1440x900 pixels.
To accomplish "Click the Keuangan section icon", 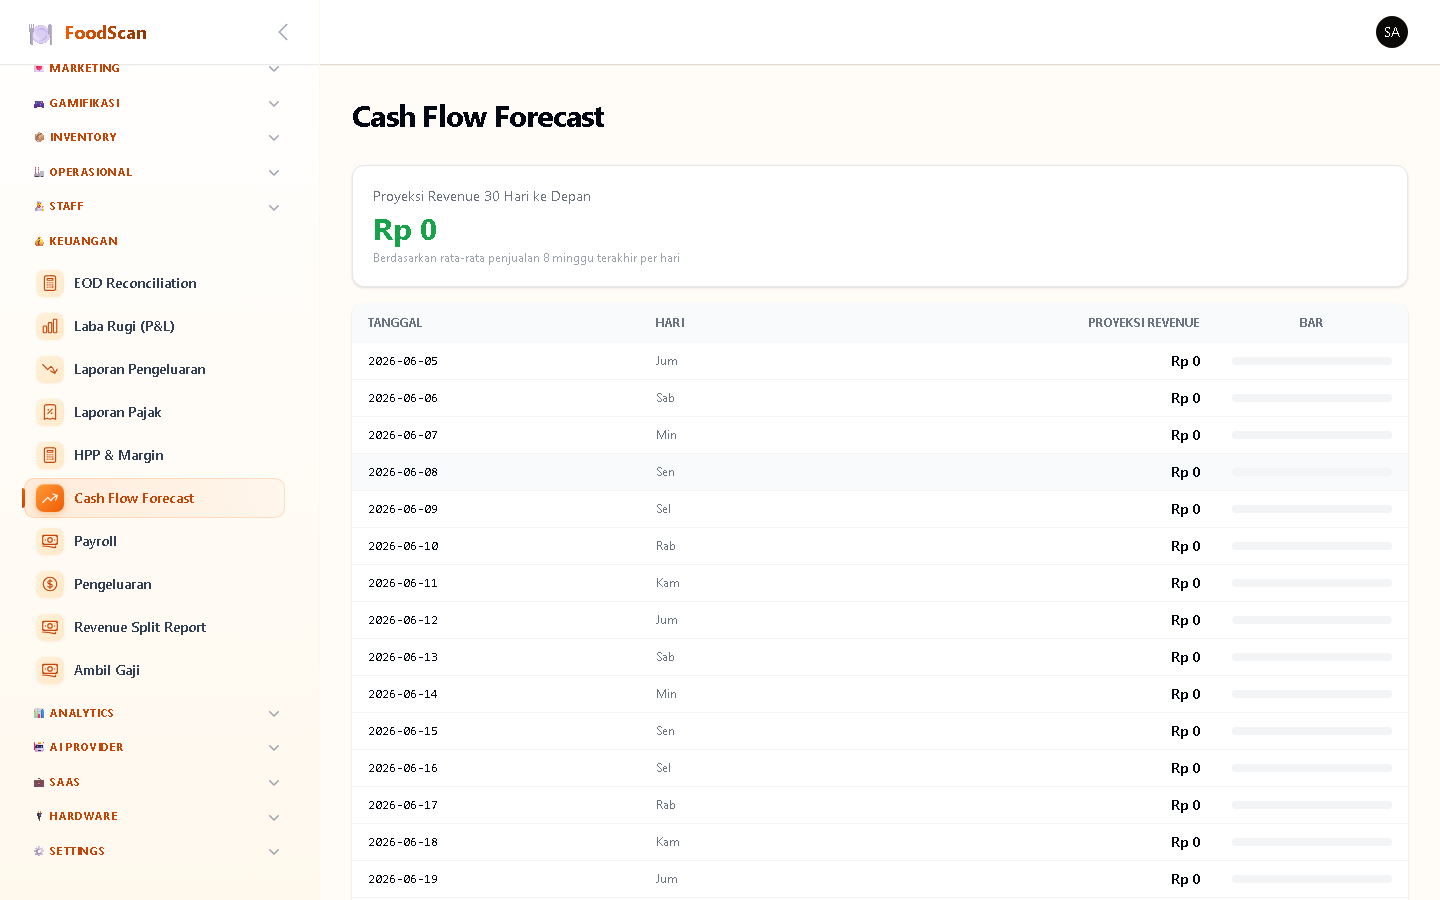I will pos(39,241).
